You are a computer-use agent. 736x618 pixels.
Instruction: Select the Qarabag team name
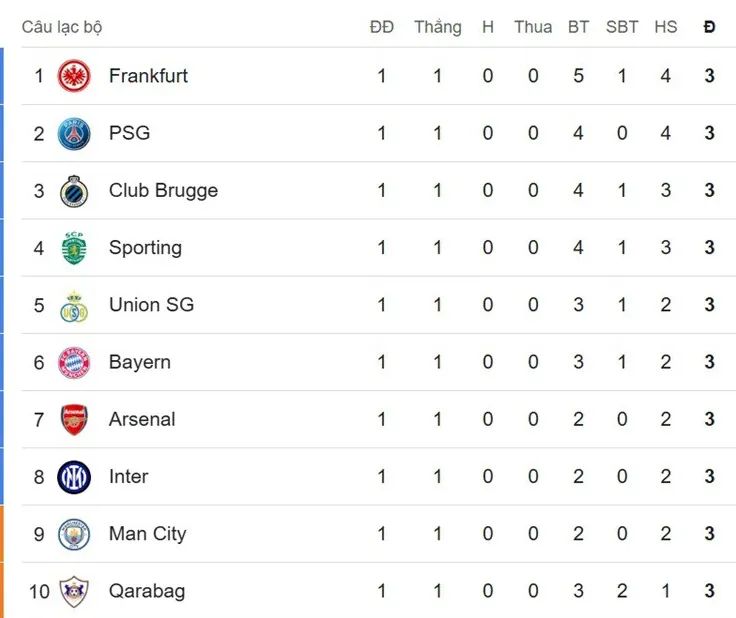tap(147, 591)
